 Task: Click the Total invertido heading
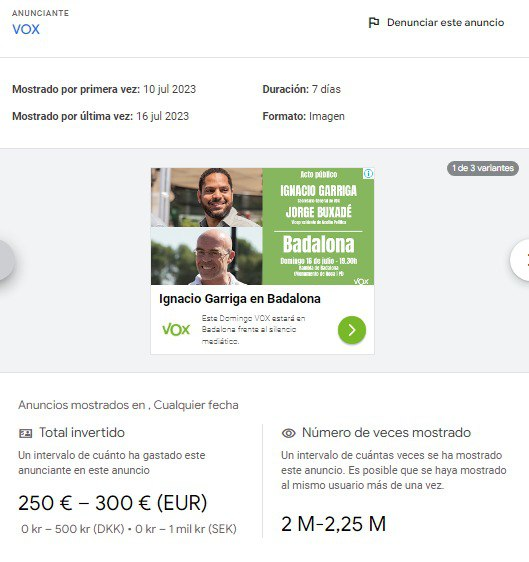82,433
